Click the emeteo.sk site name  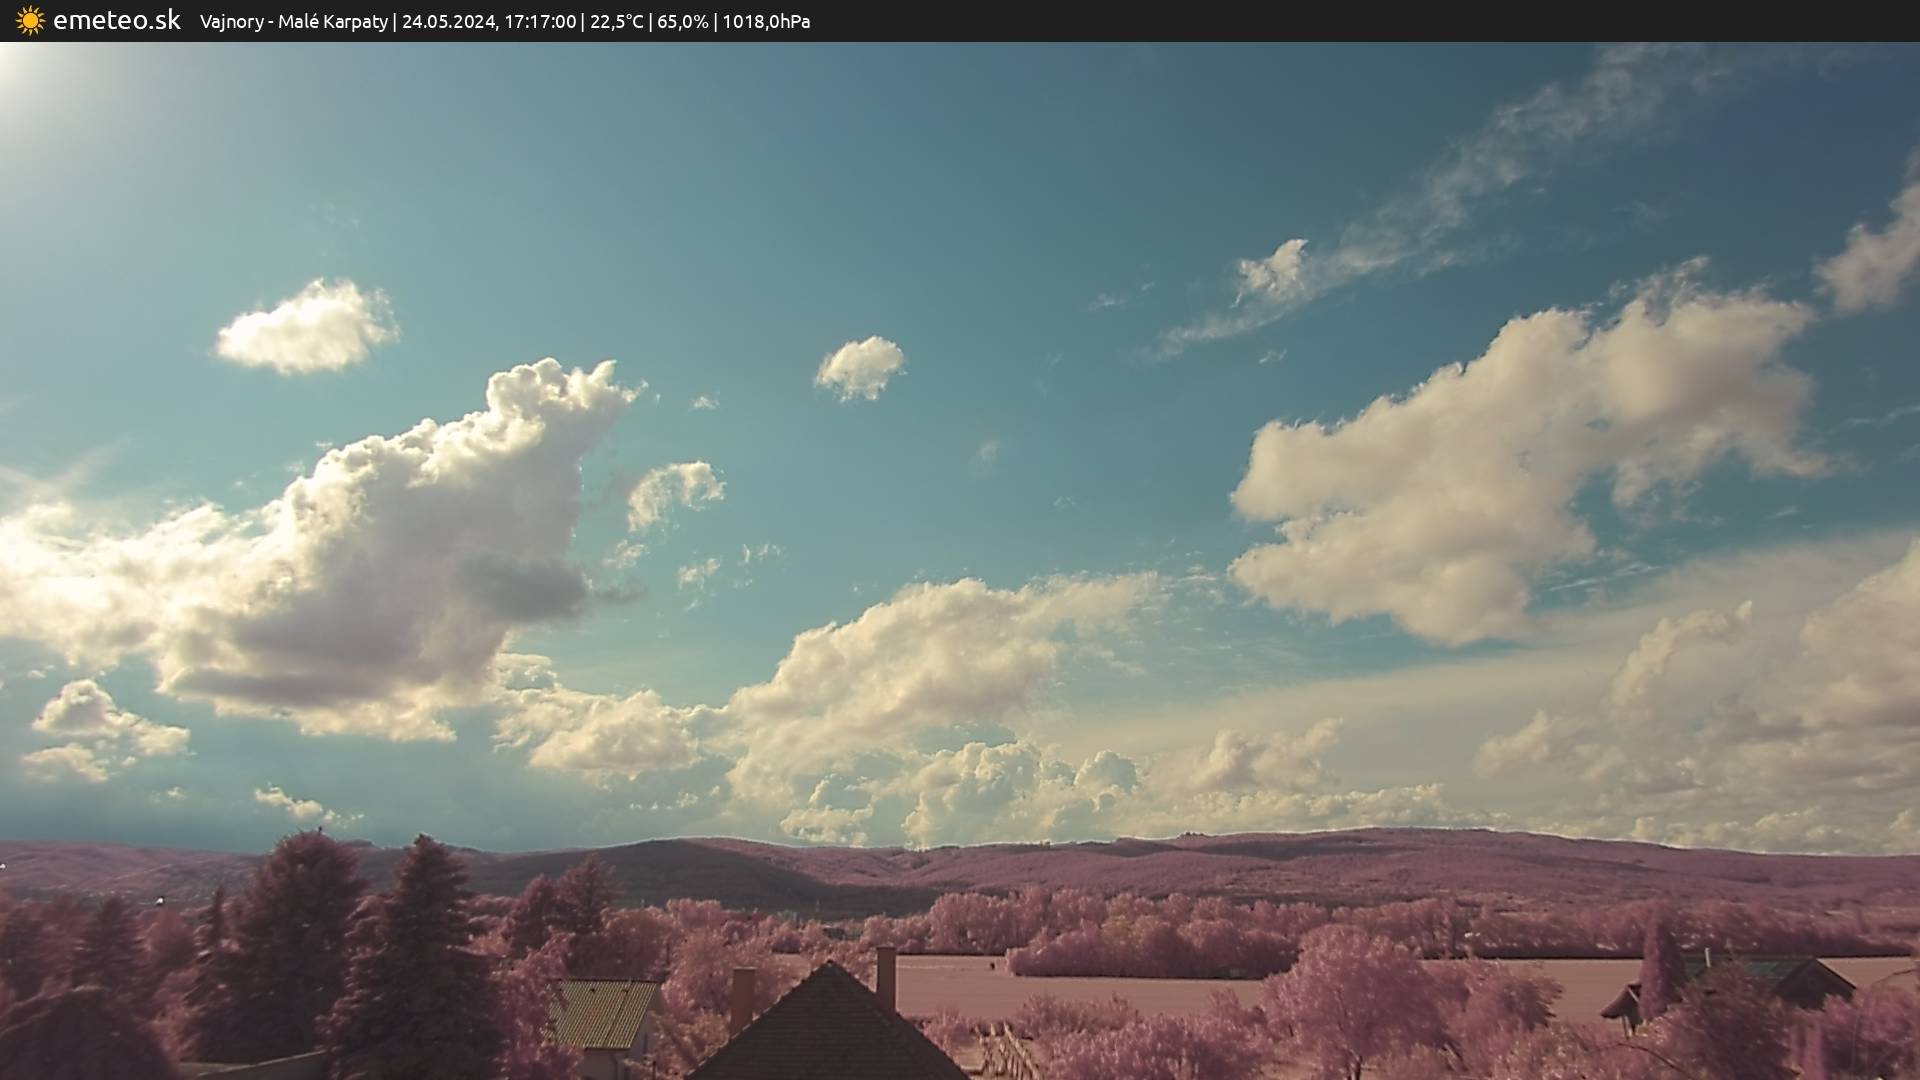[x=117, y=20]
